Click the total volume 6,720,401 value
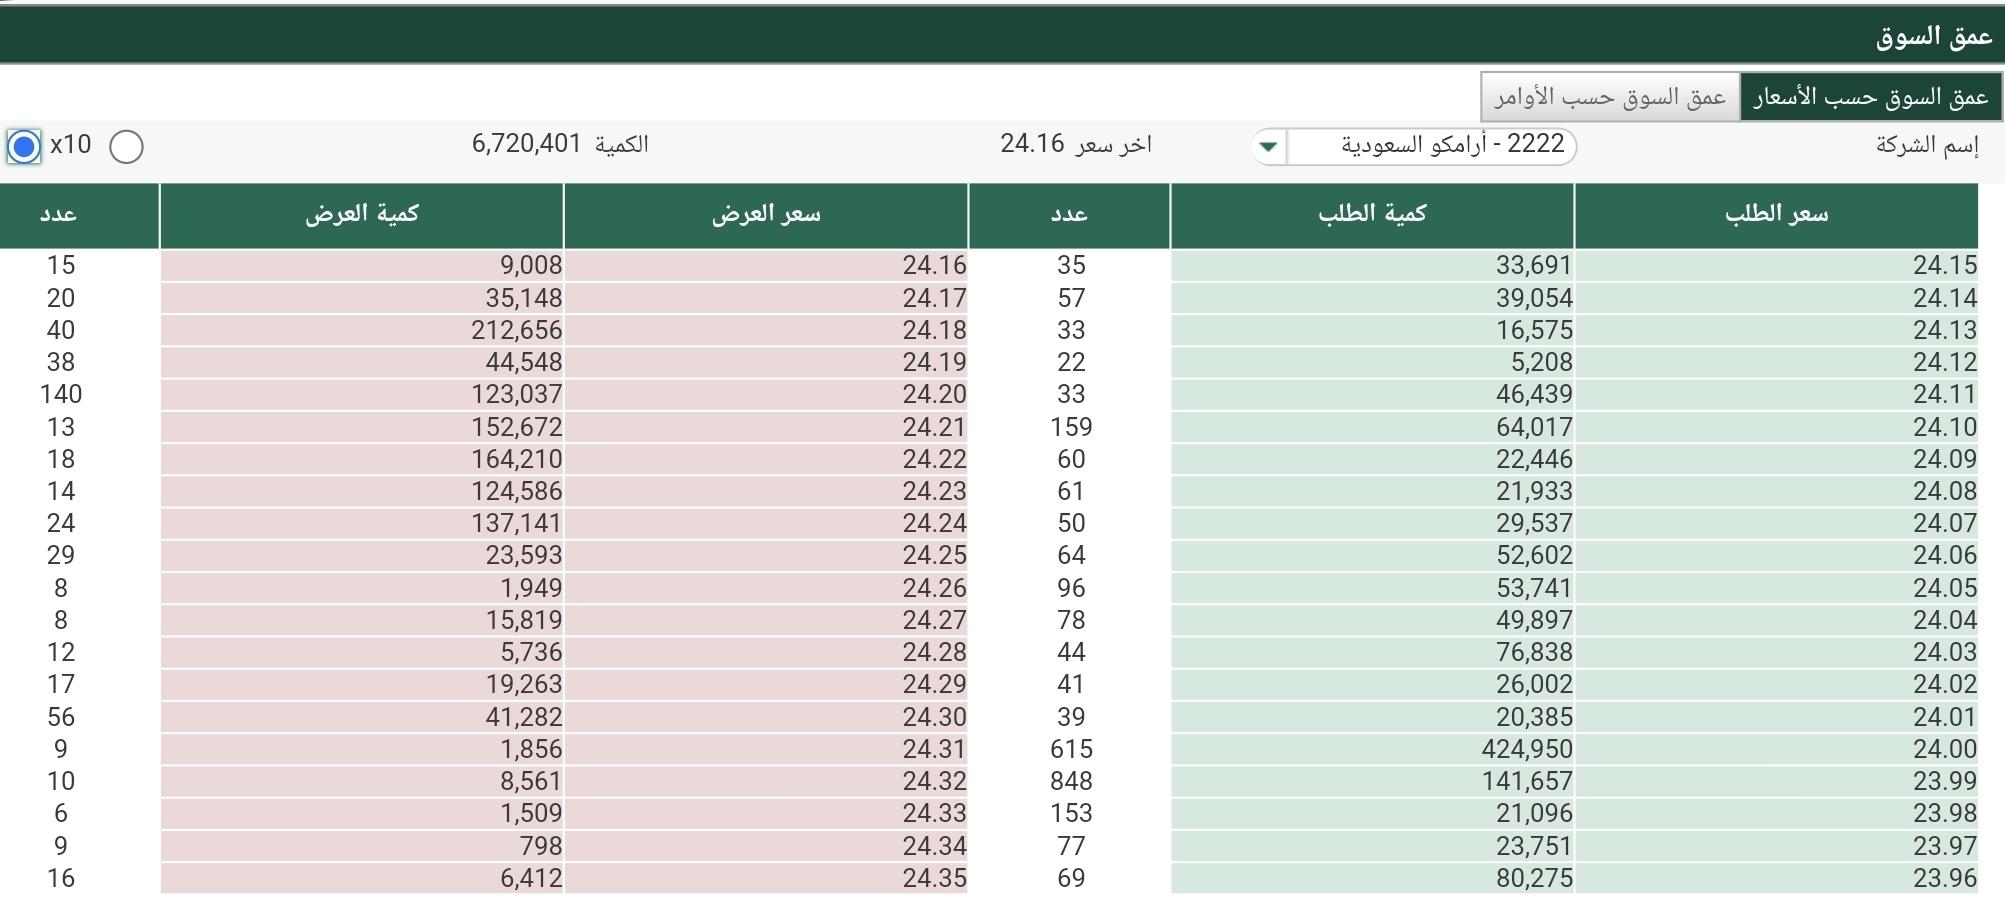 [x=526, y=144]
